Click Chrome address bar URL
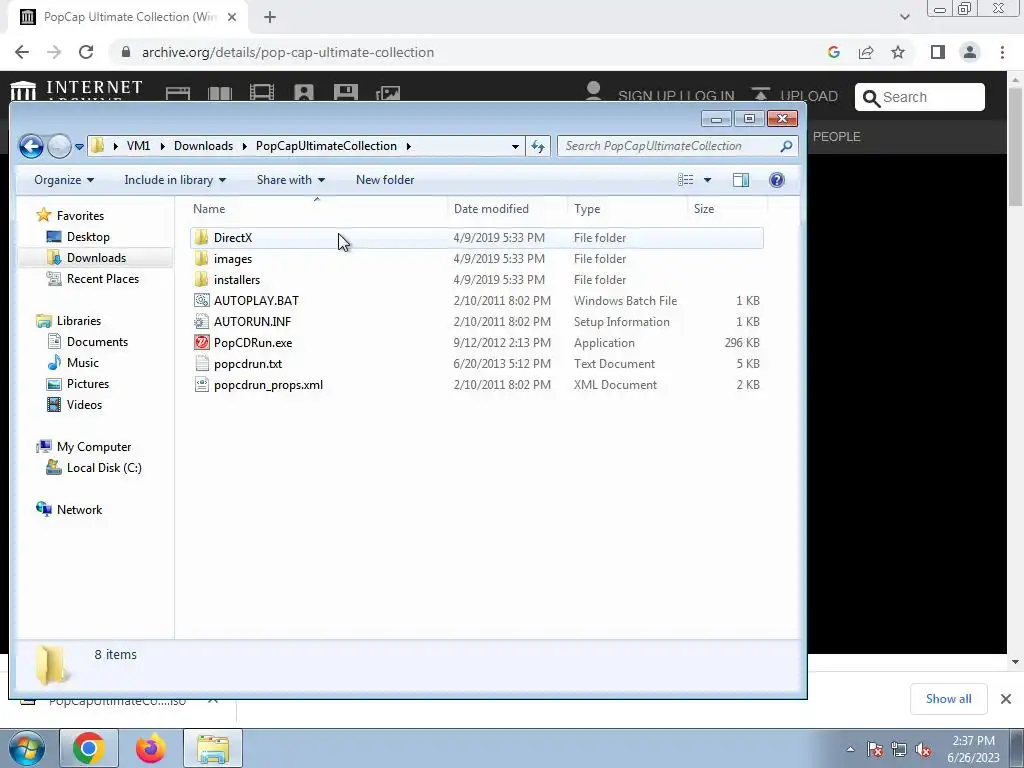Screen dimensions: 1024x768 [287, 52]
